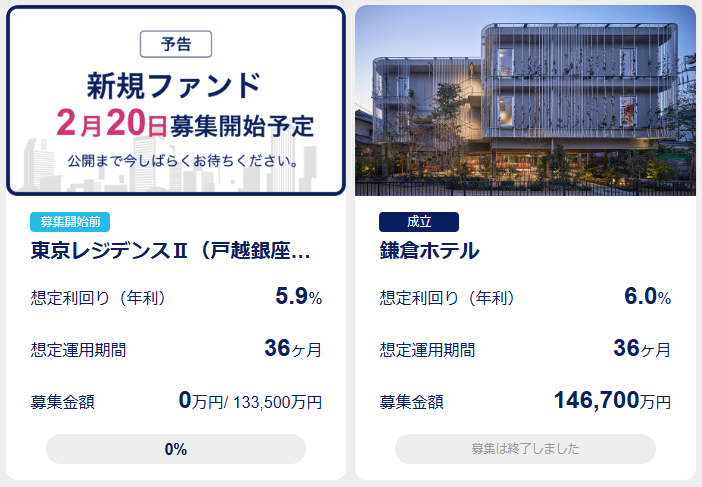This screenshot has height=487, width=702.
Task: Select the 募集開始前 status badge
Action: (69, 222)
